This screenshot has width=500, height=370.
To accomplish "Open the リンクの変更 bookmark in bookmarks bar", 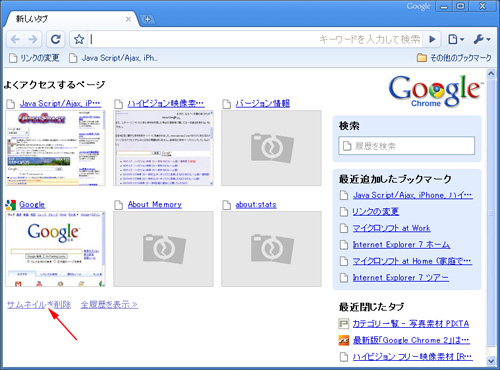I will point(34,58).
